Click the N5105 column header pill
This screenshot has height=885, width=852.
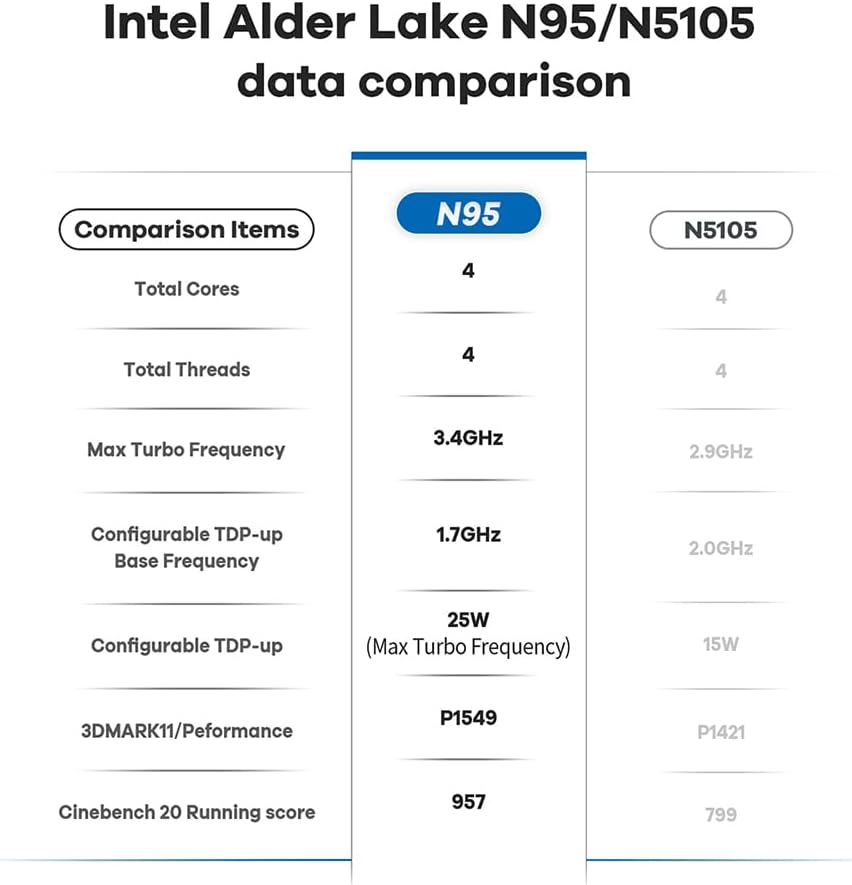click(x=720, y=230)
